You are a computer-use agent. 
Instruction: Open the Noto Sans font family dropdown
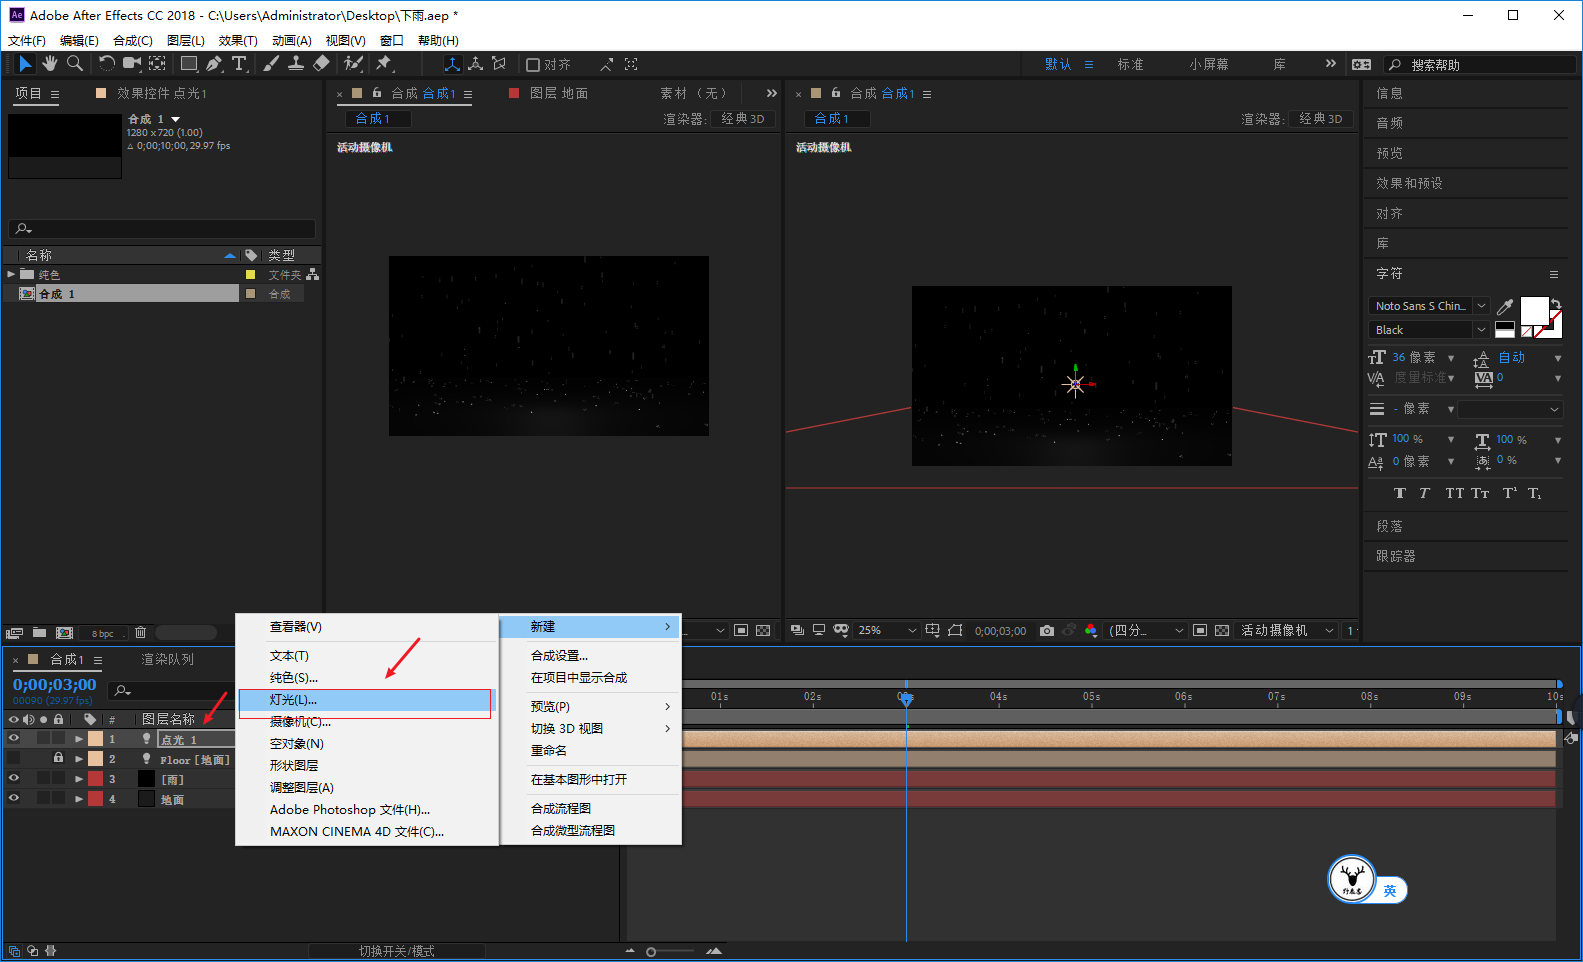(1429, 306)
